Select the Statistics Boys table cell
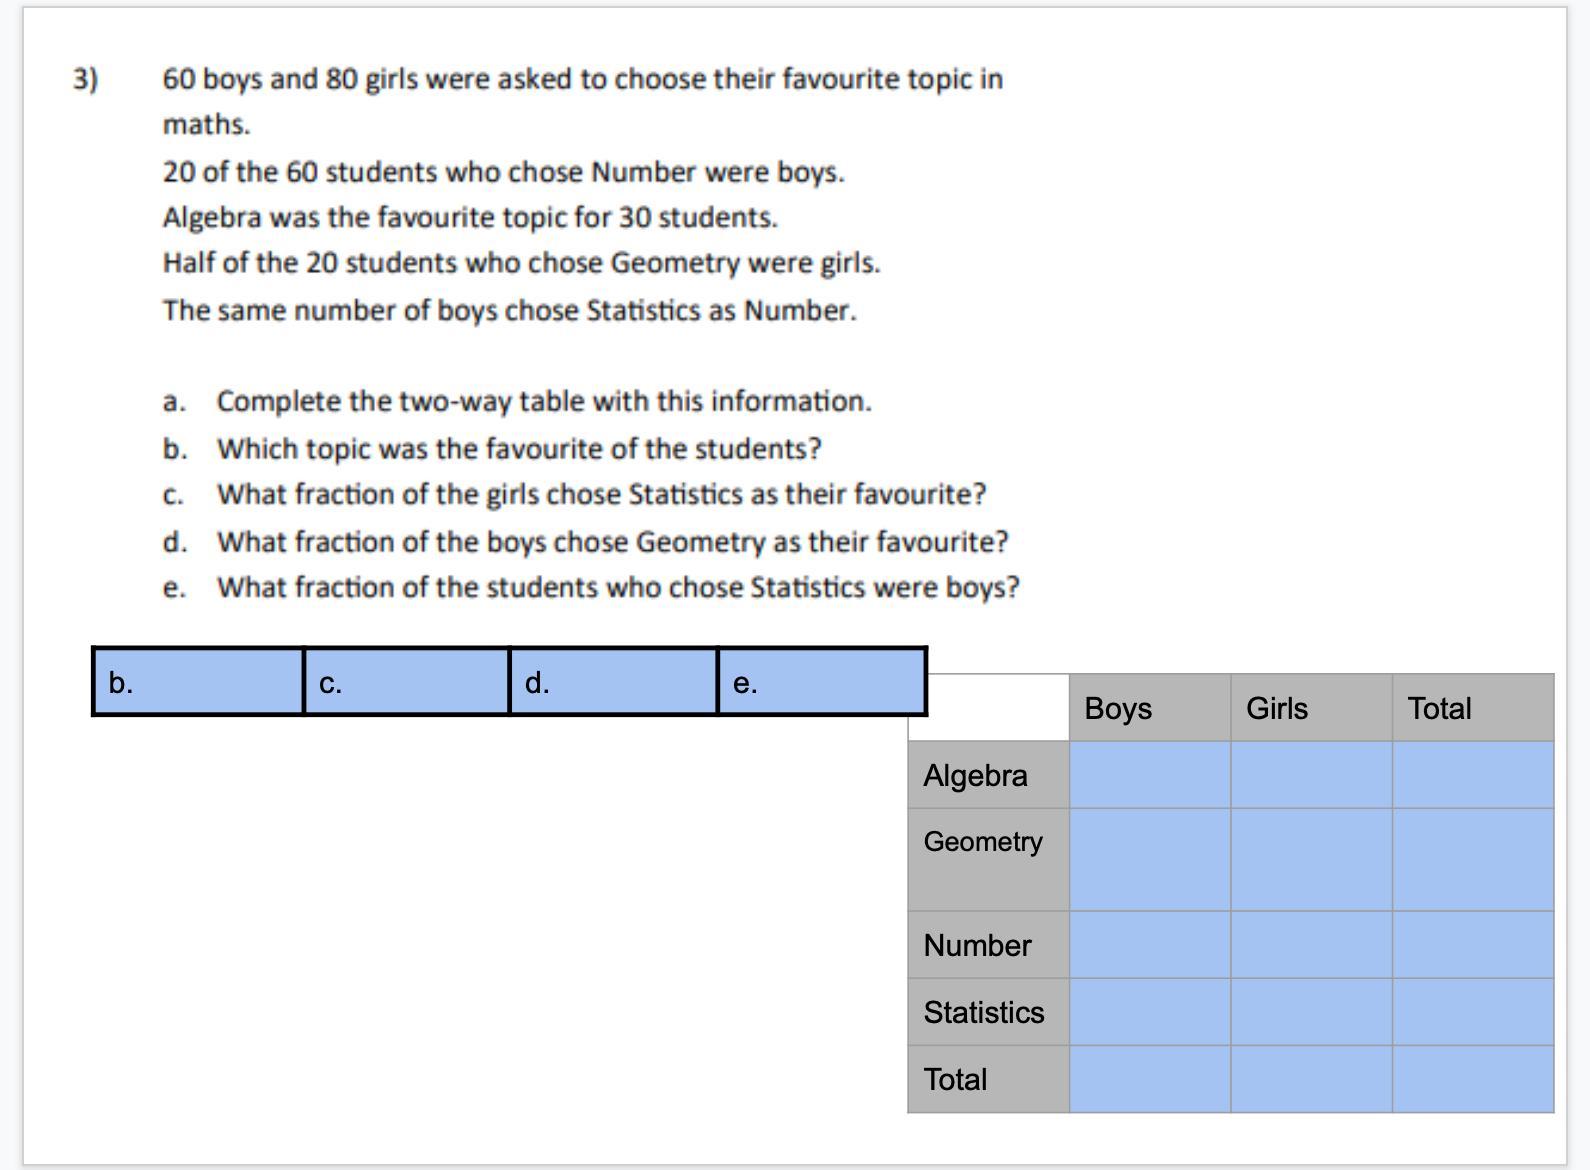This screenshot has height=1170, width=1590. tap(1150, 1012)
